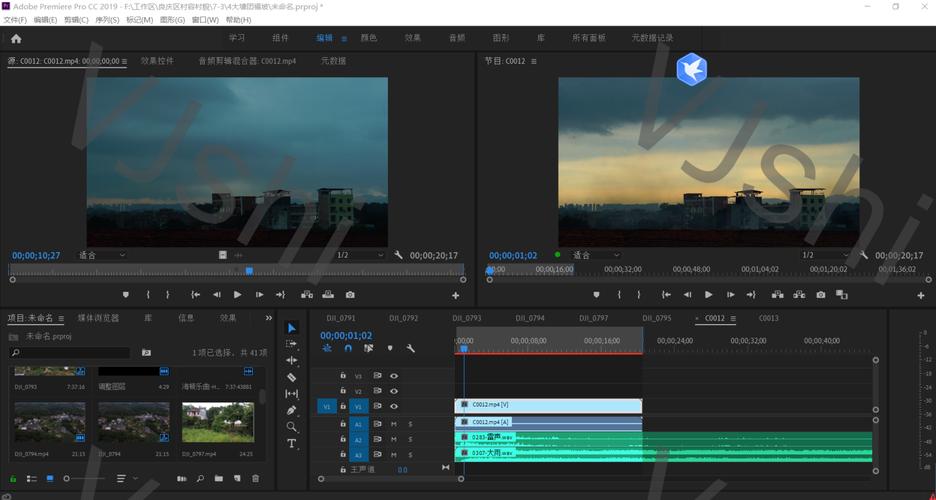
Task: Toggle V3 track output eye
Action: click(x=394, y=376)
